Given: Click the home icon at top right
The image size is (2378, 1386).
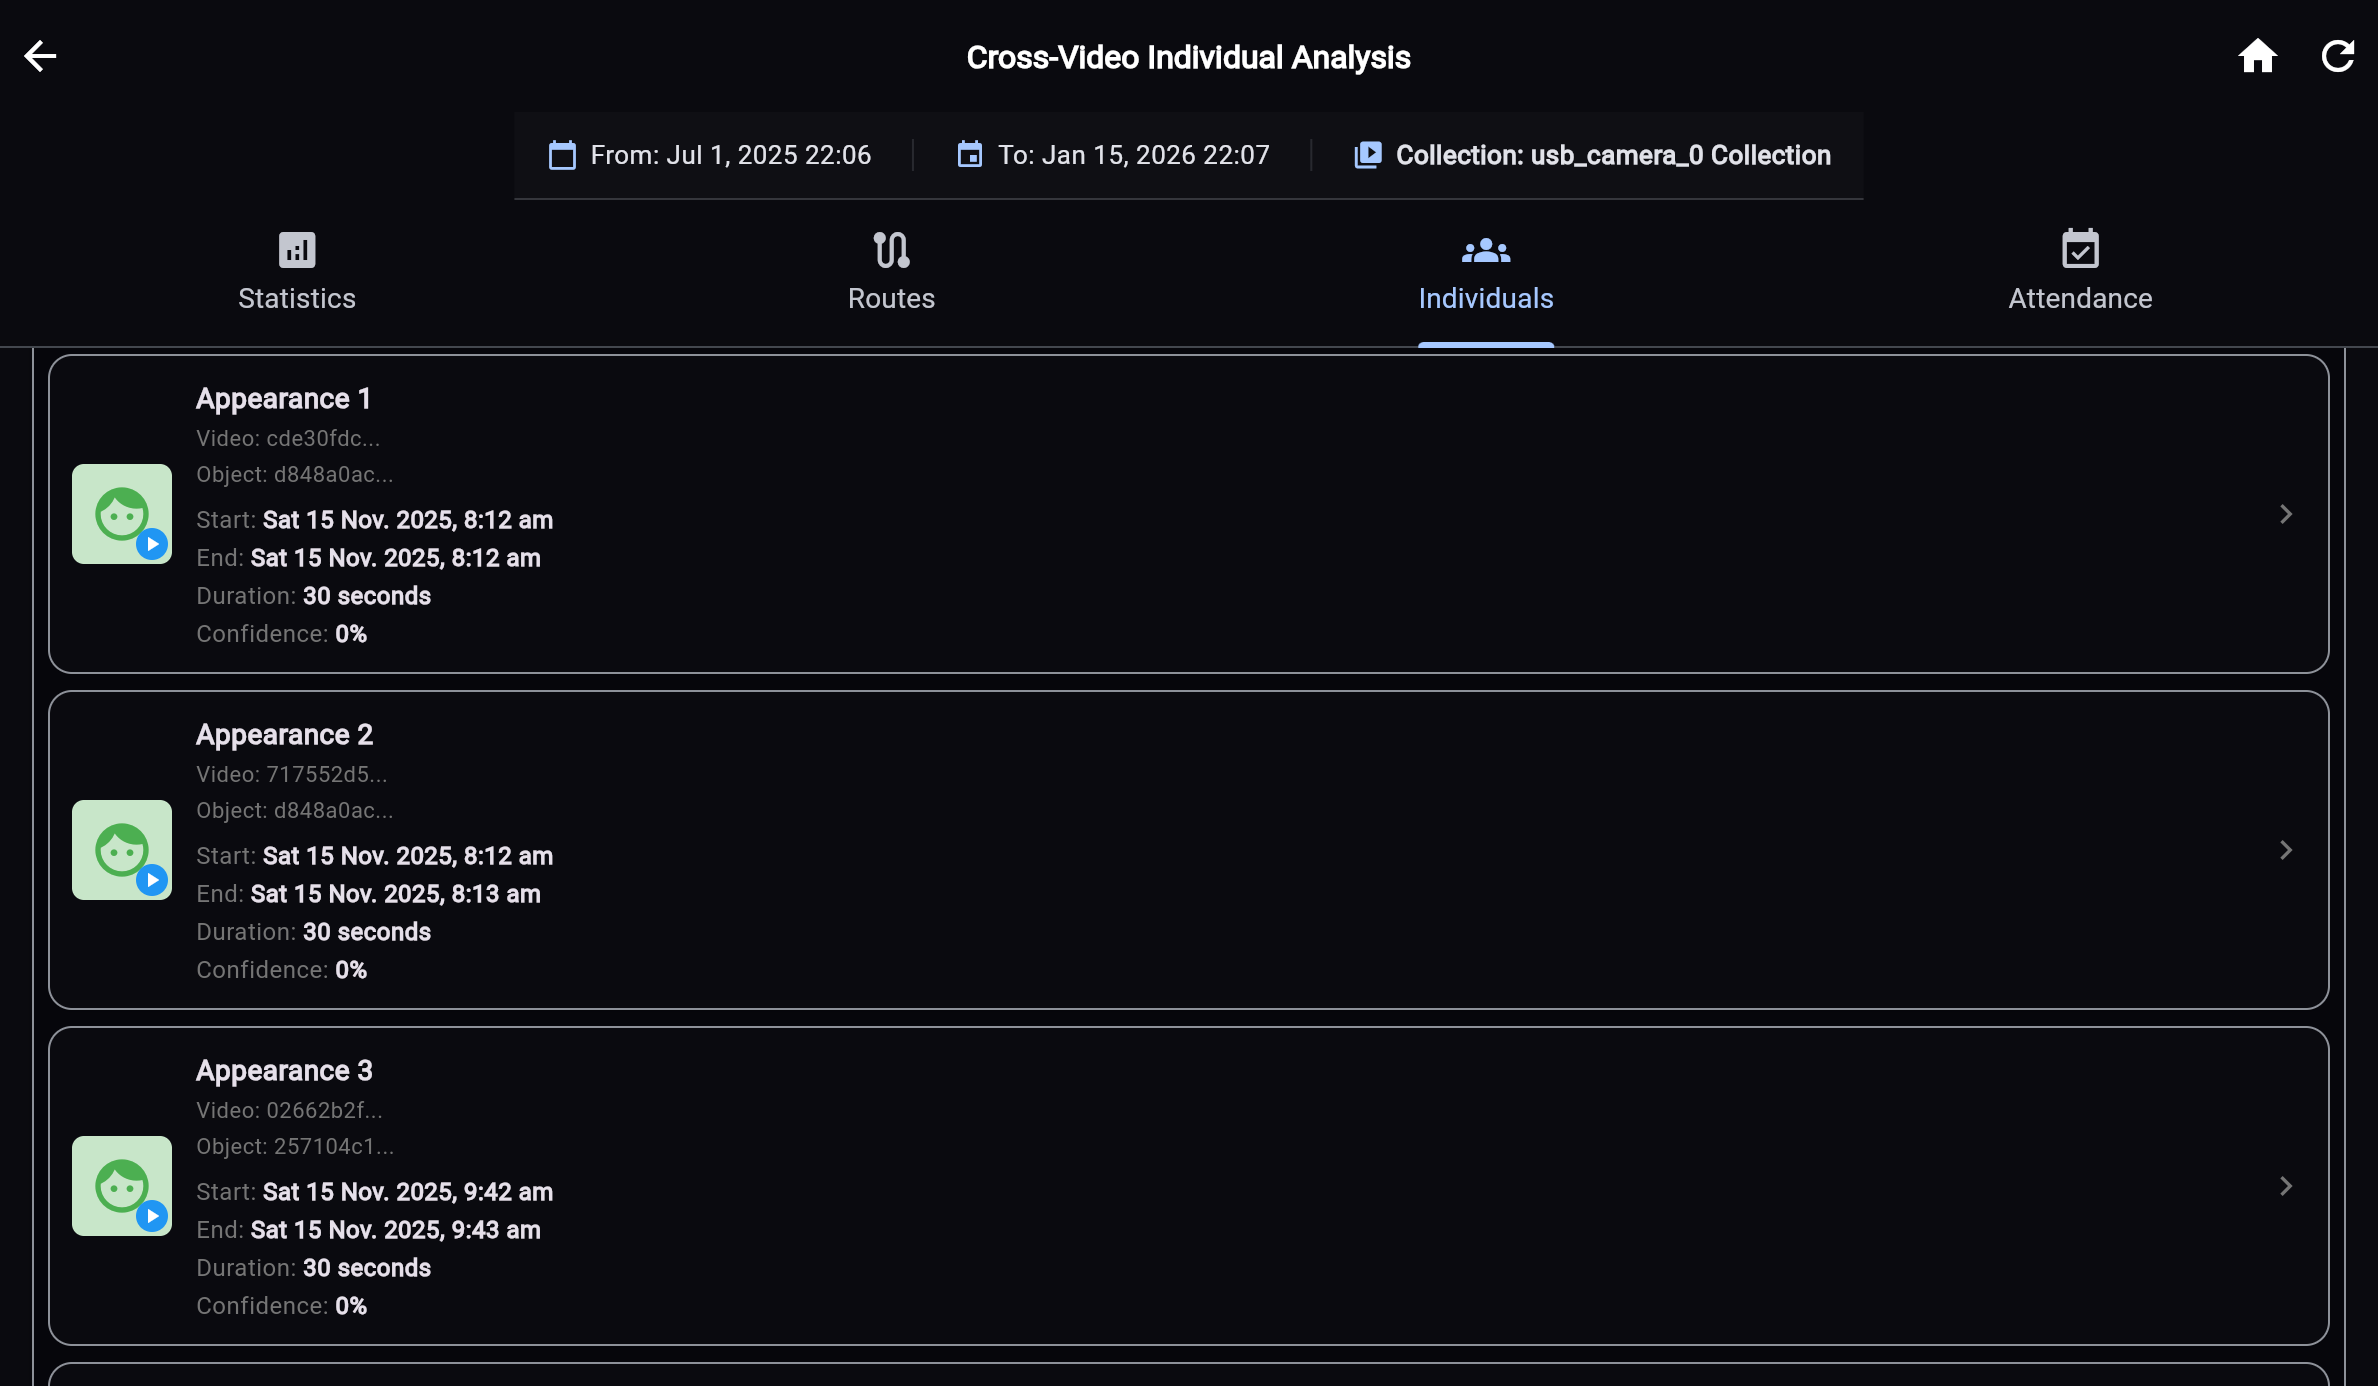Looking at the screenshot, I should [x=2257, y=56].
